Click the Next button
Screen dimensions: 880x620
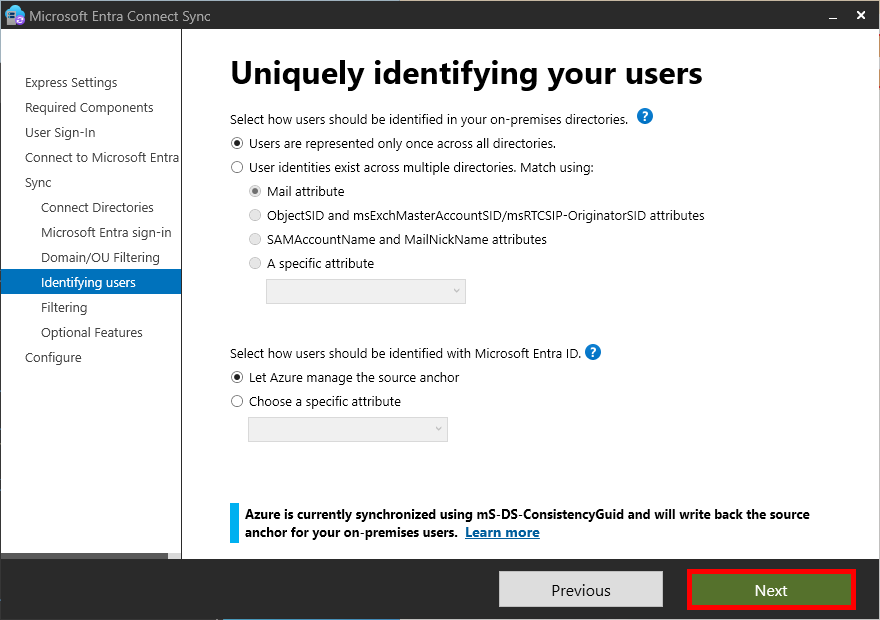pyautogui.click(x=770, y=589)
